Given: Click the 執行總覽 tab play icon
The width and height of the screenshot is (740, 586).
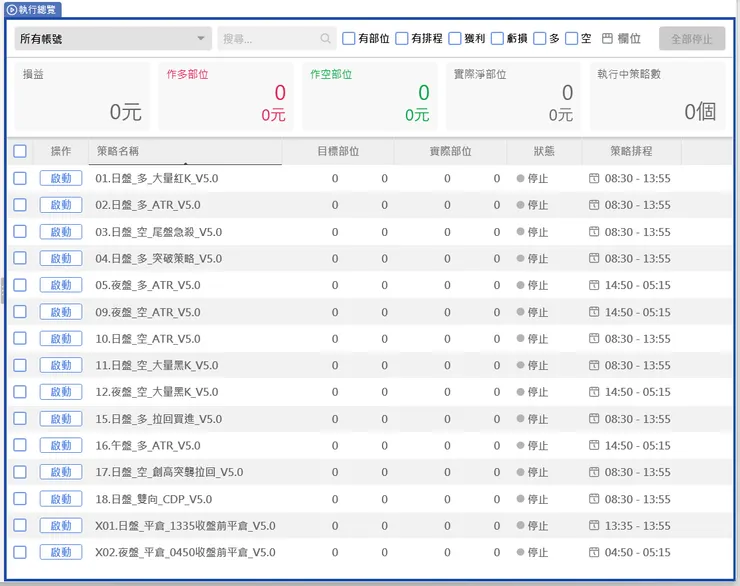Looking at the screenshot, I should [x=12, y=9].
